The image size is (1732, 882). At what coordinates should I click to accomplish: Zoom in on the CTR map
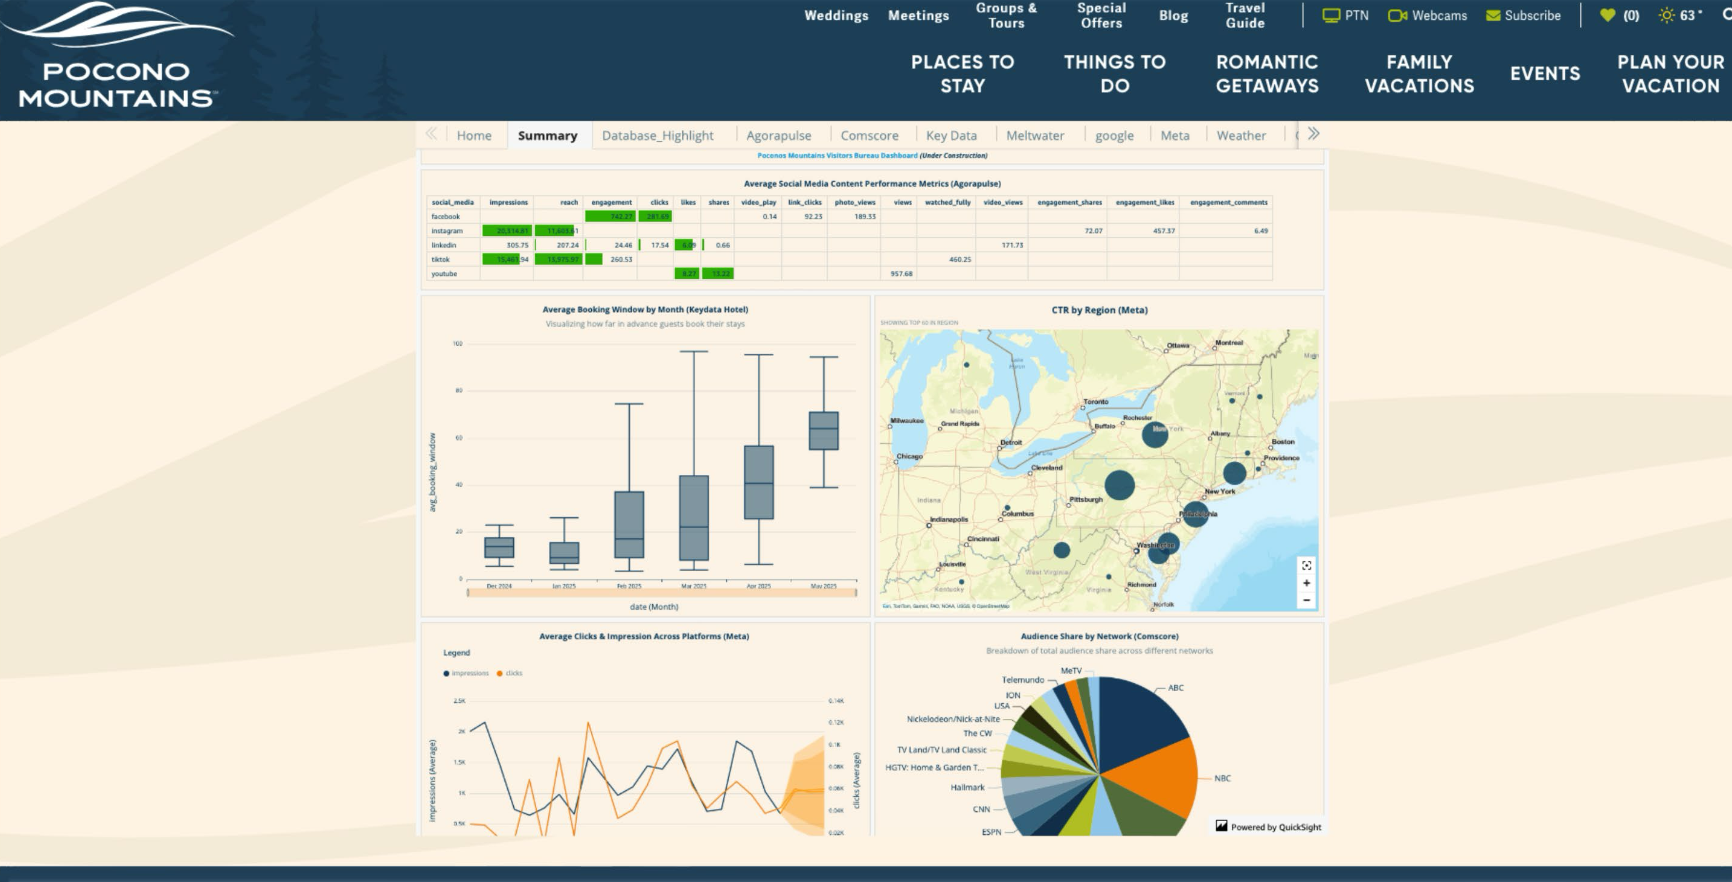(1306, 583)
